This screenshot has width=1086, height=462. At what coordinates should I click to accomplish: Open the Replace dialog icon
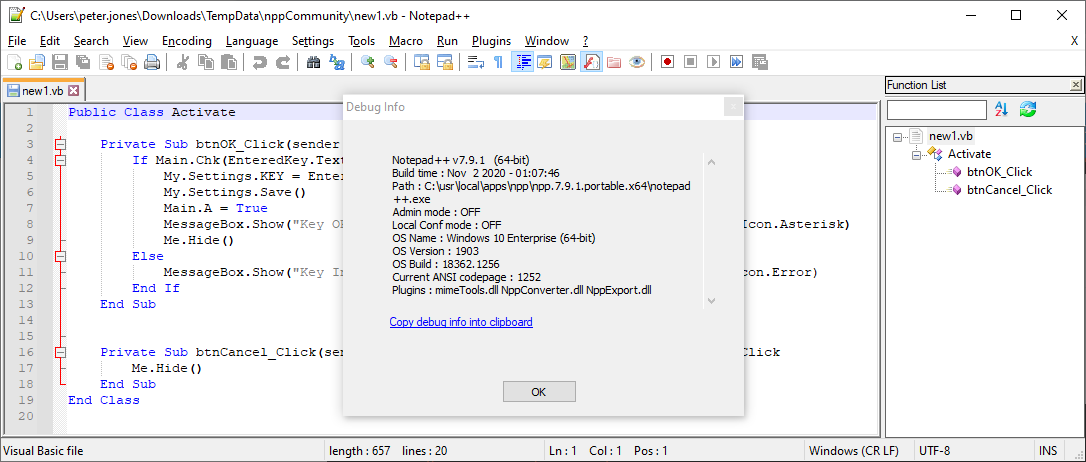[337, 62]
